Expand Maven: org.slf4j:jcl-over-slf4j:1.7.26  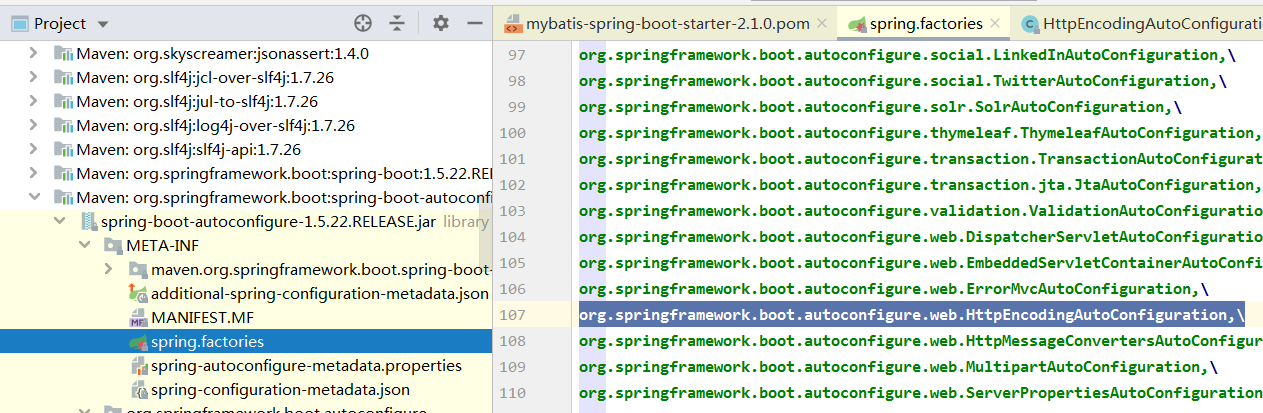point(34,78)
